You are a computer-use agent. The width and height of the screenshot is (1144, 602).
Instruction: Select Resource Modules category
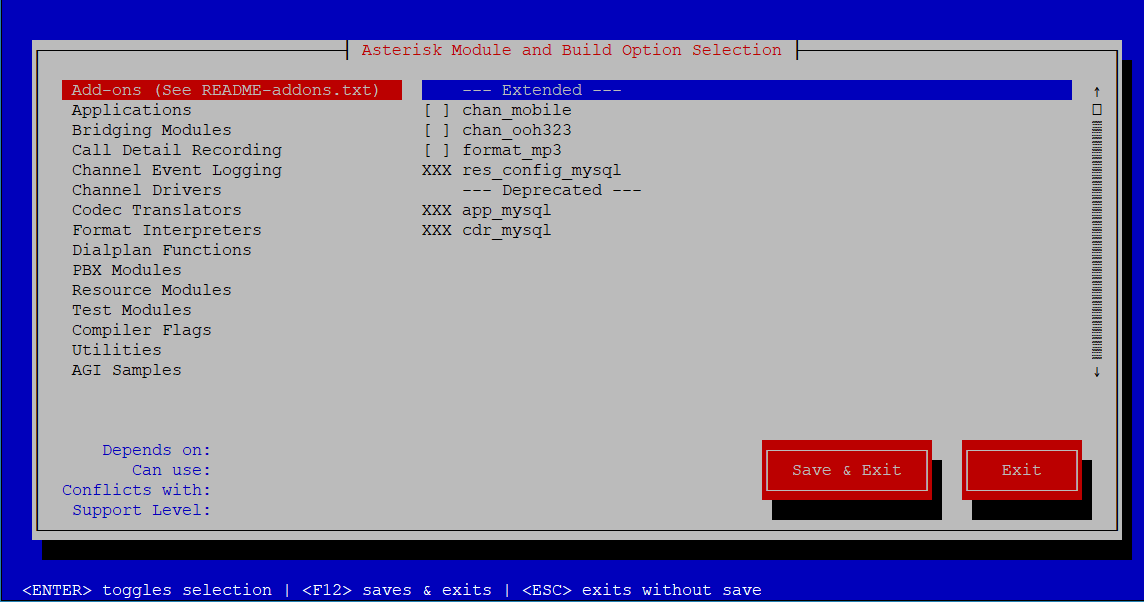[152, 290]
